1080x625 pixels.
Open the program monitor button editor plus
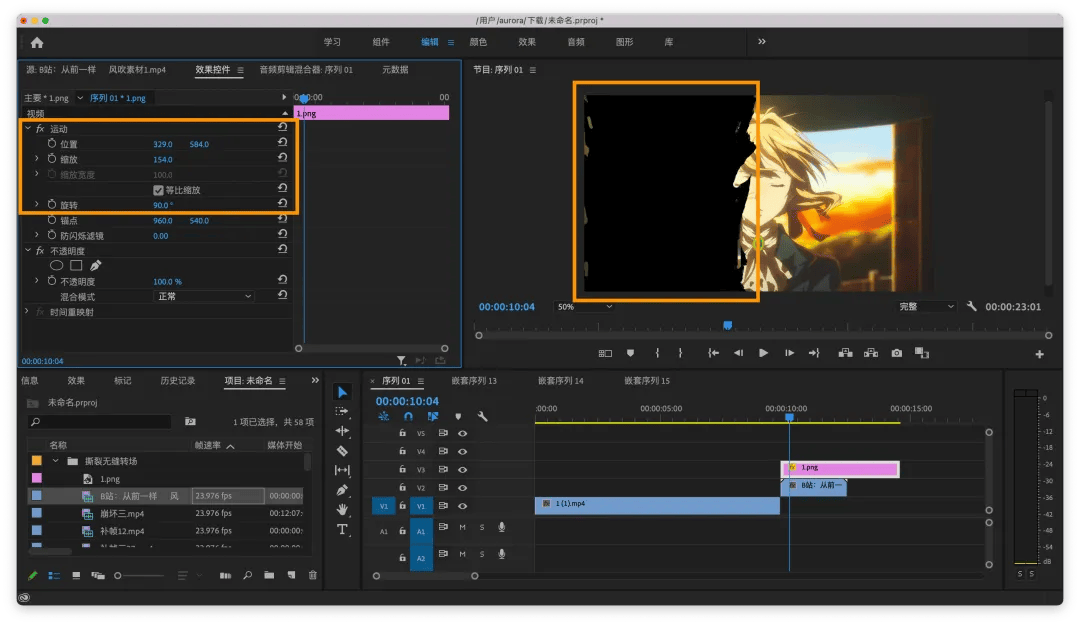click(1039, 354)
